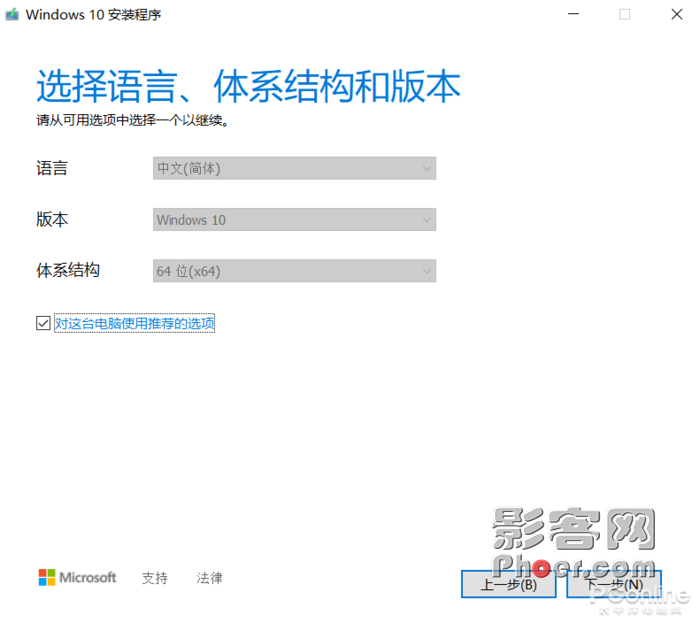
Task: Continue with 下一步(N) button
Action: (x=614, y=584)
